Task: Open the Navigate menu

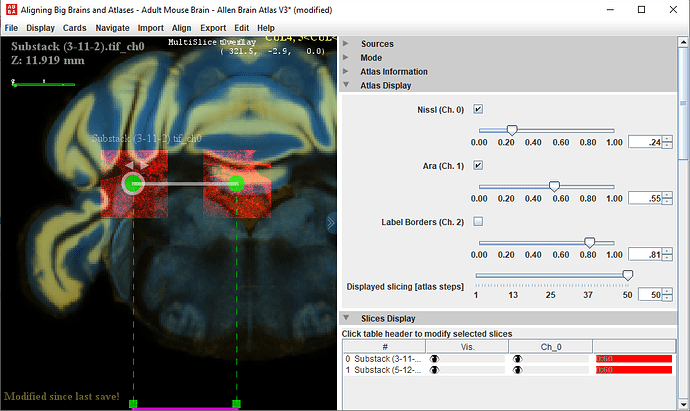Action: [112, 28]
